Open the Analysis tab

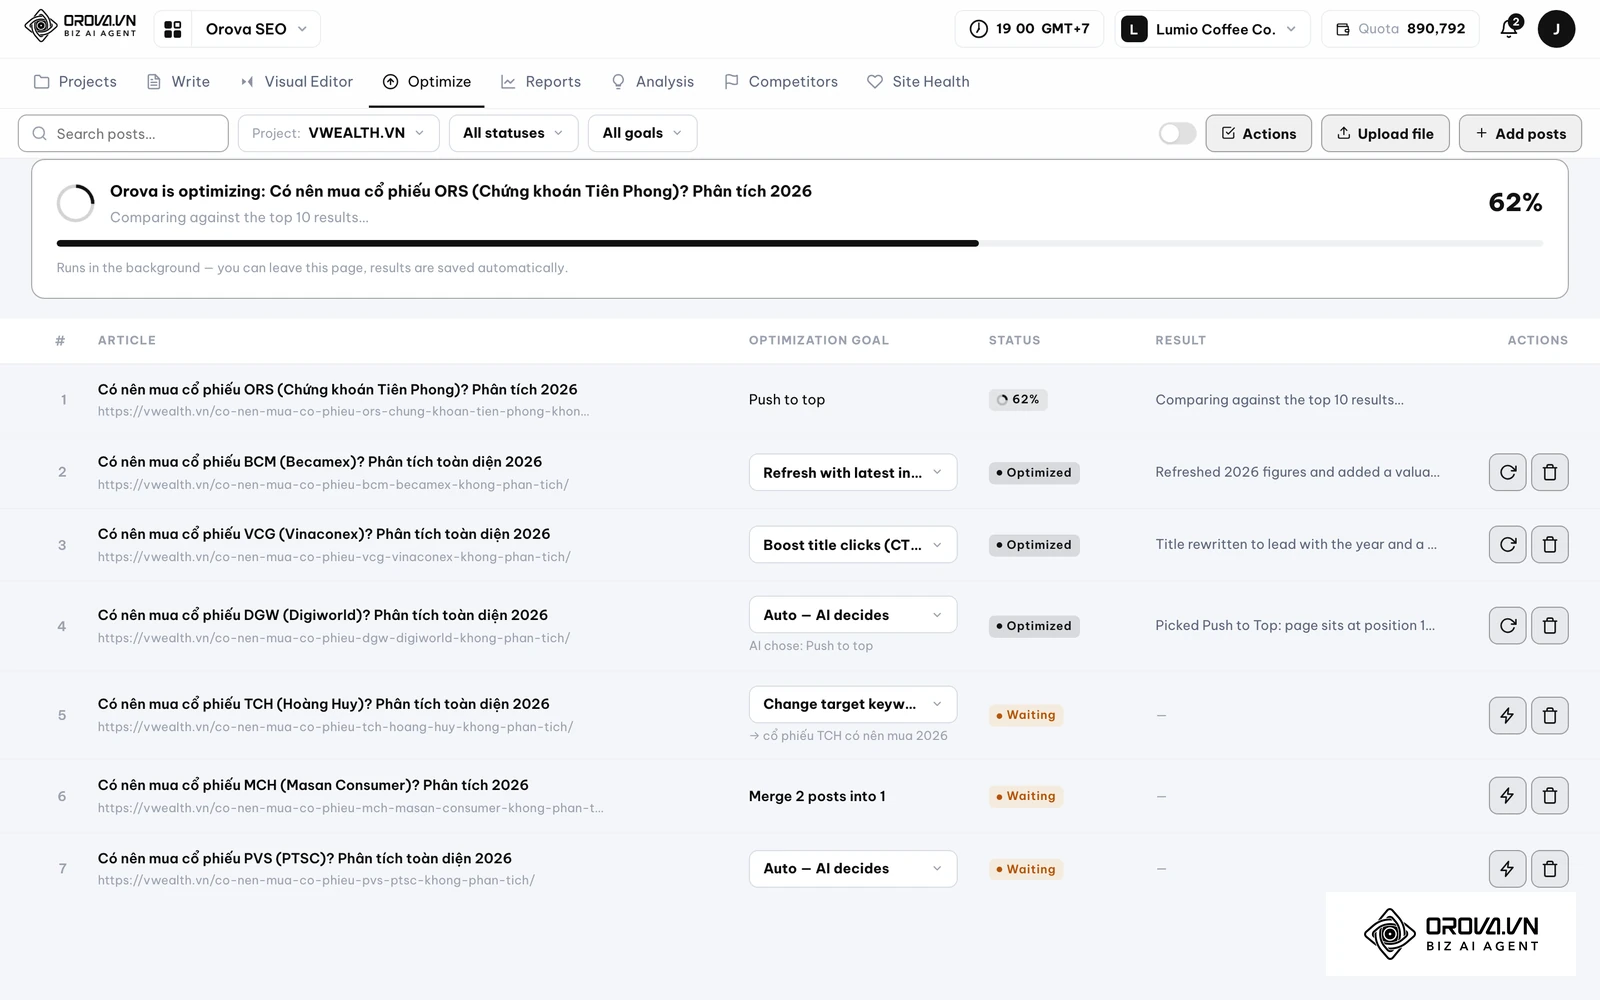point(652,82)
